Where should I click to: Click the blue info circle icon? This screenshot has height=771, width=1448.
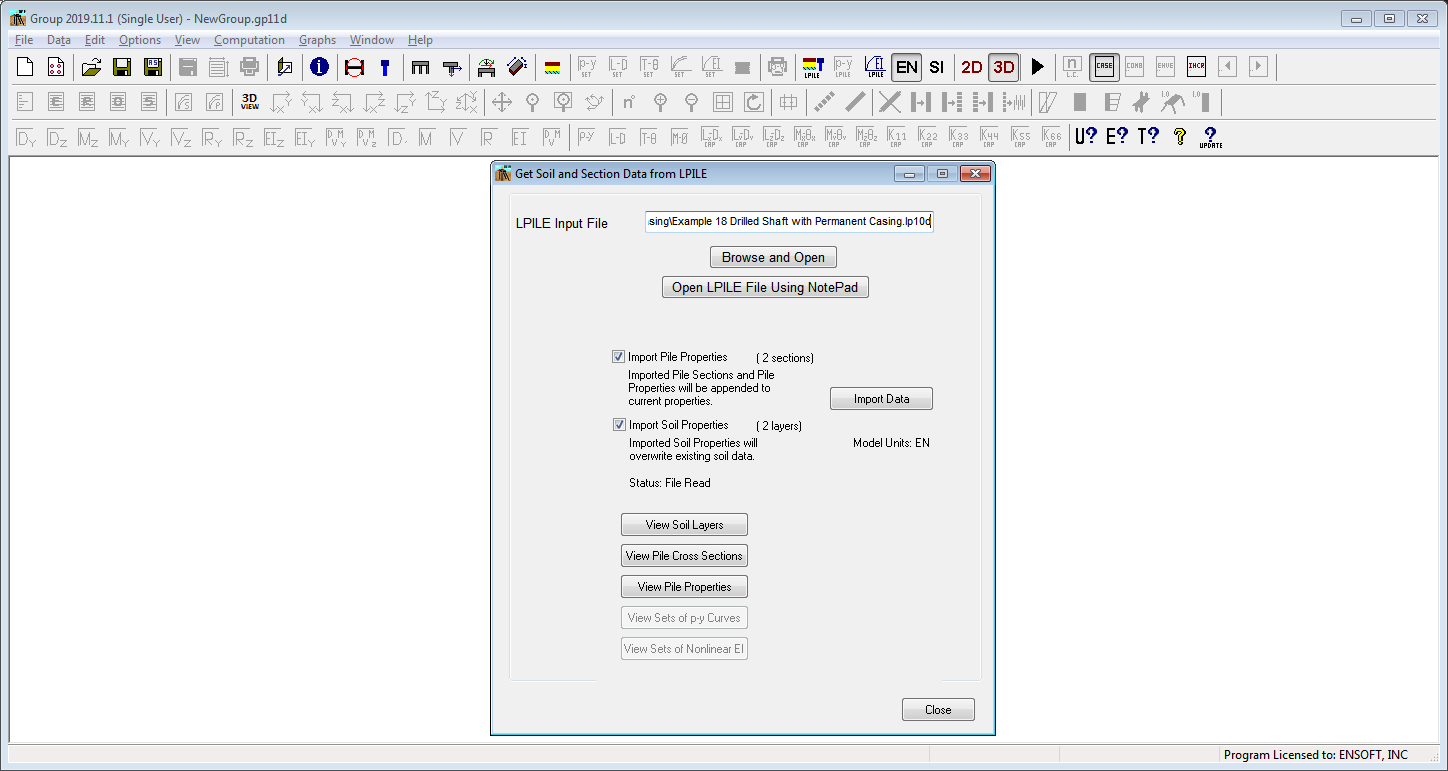coord(319,67)
